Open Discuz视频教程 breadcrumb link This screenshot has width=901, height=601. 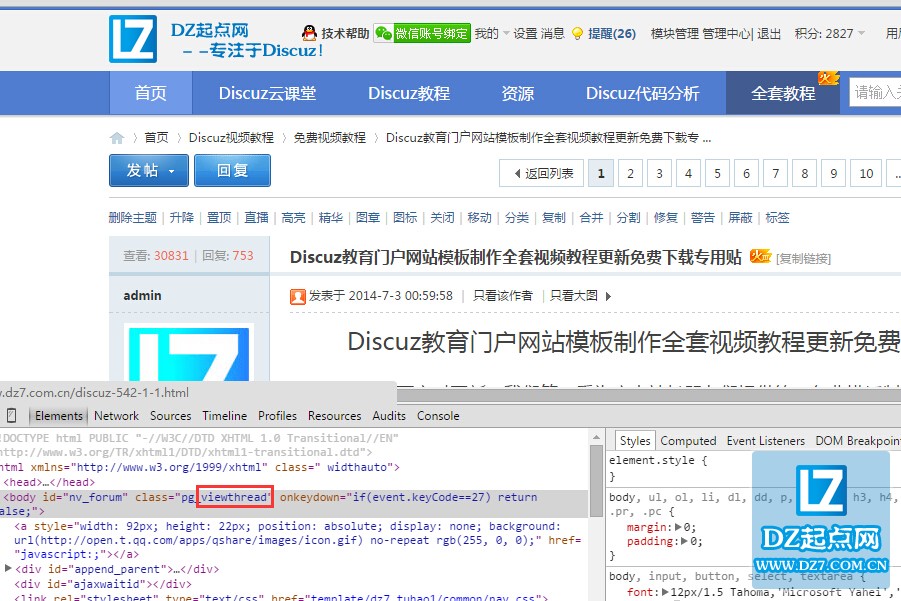(x=231, y=138)
